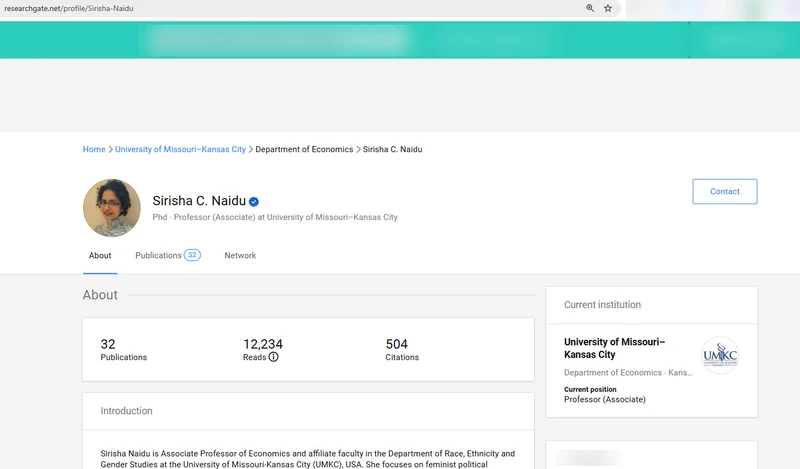Click the profile name heading Sirisha C. Naidu
The height and width of the screenshot is (469, 800).
[199, 201]
